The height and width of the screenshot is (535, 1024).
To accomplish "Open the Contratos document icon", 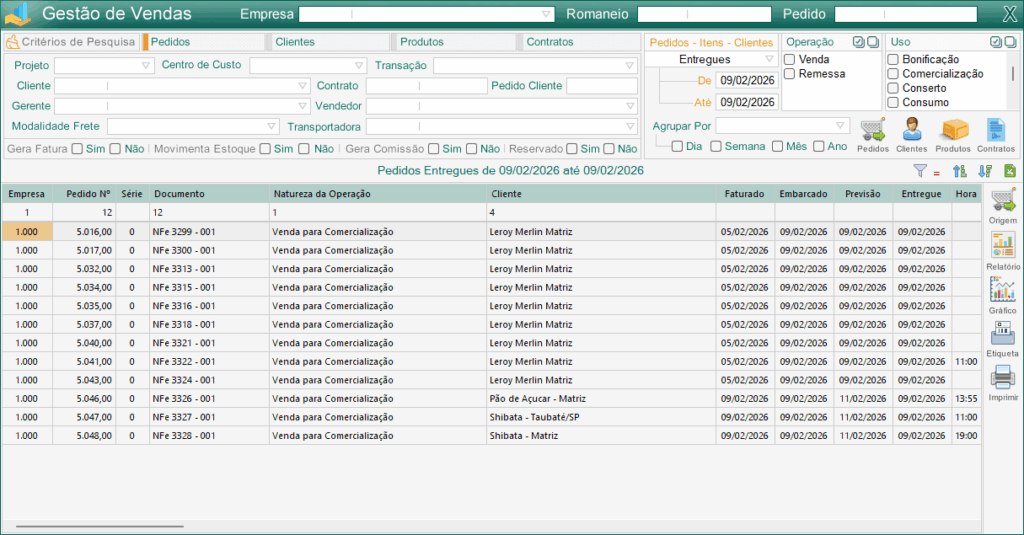I will coord(995,129).
